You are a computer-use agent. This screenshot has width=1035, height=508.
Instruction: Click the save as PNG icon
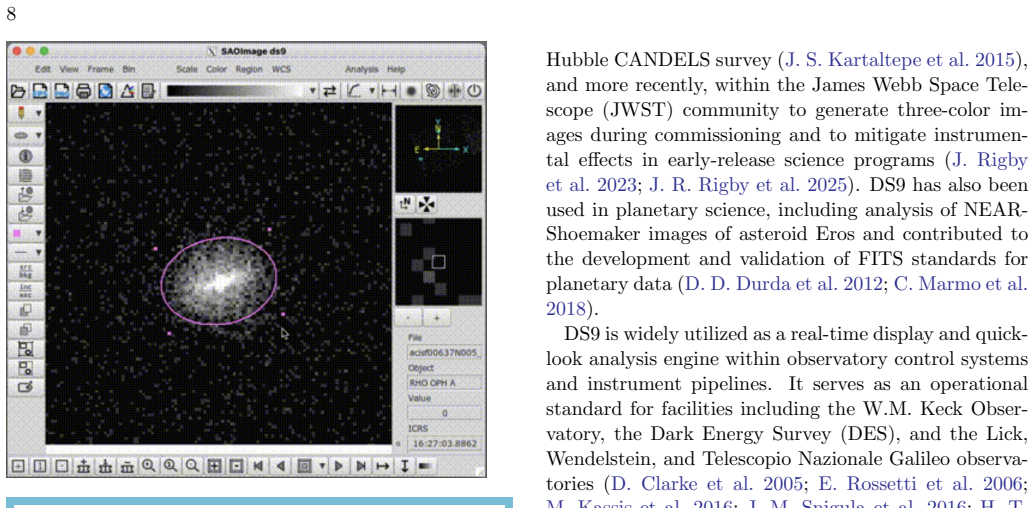(x=61, y=91)
